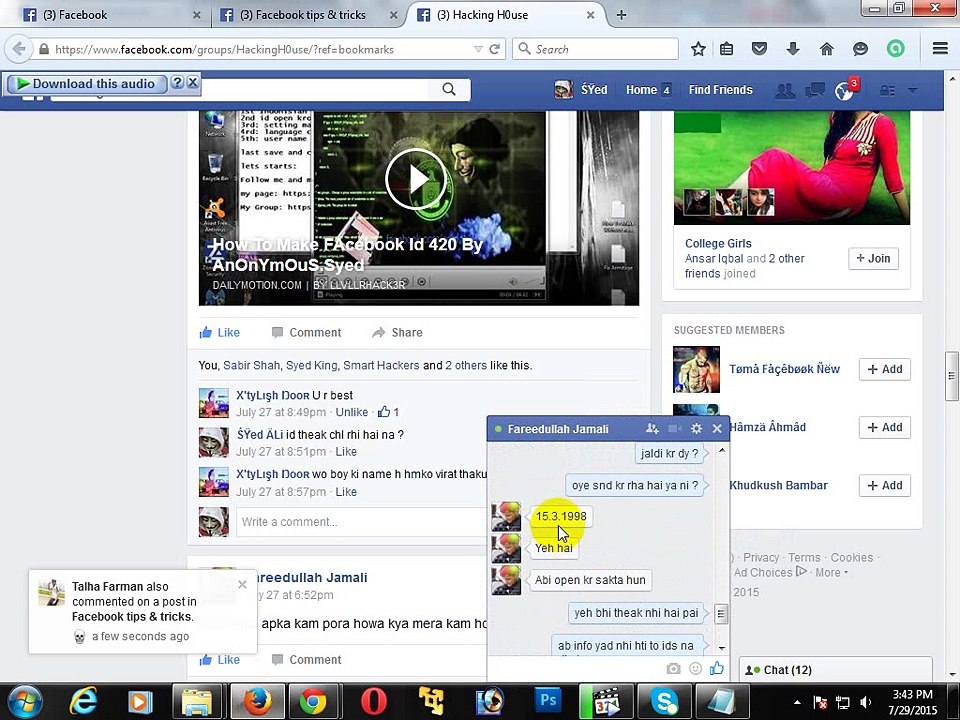The image size is (960, 720).
Task: Open the bookmarks list icon in toolbar
Action: click(726, 49)
